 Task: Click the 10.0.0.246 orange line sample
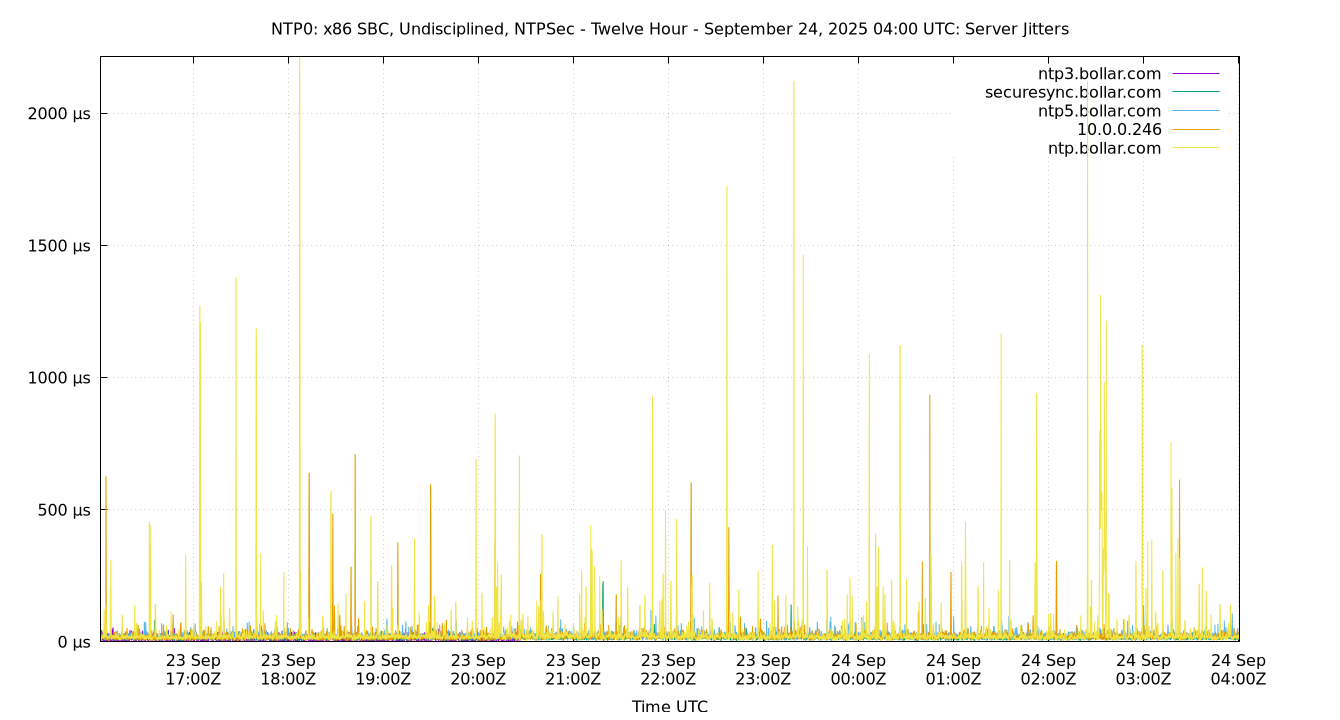(x=1195, y=130)
